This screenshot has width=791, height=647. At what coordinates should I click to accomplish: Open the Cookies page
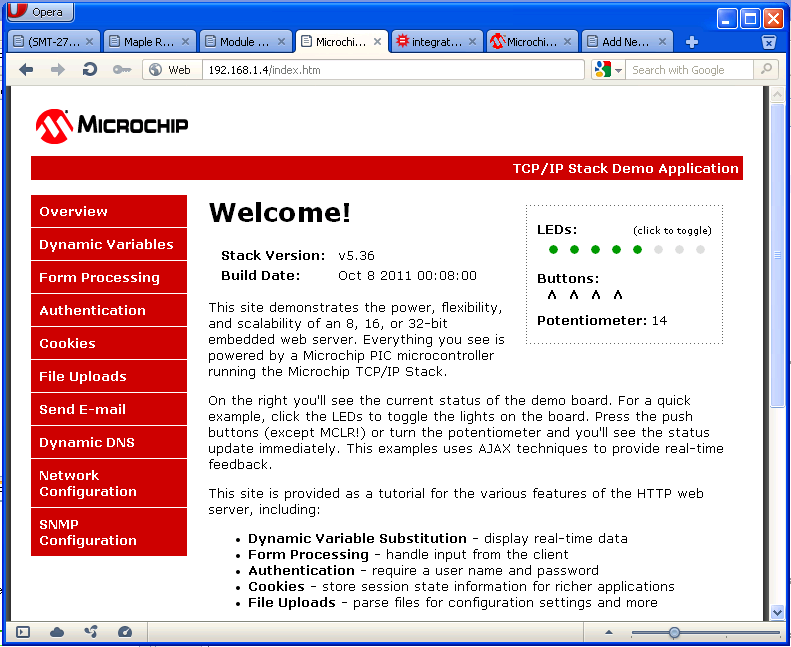109,343
